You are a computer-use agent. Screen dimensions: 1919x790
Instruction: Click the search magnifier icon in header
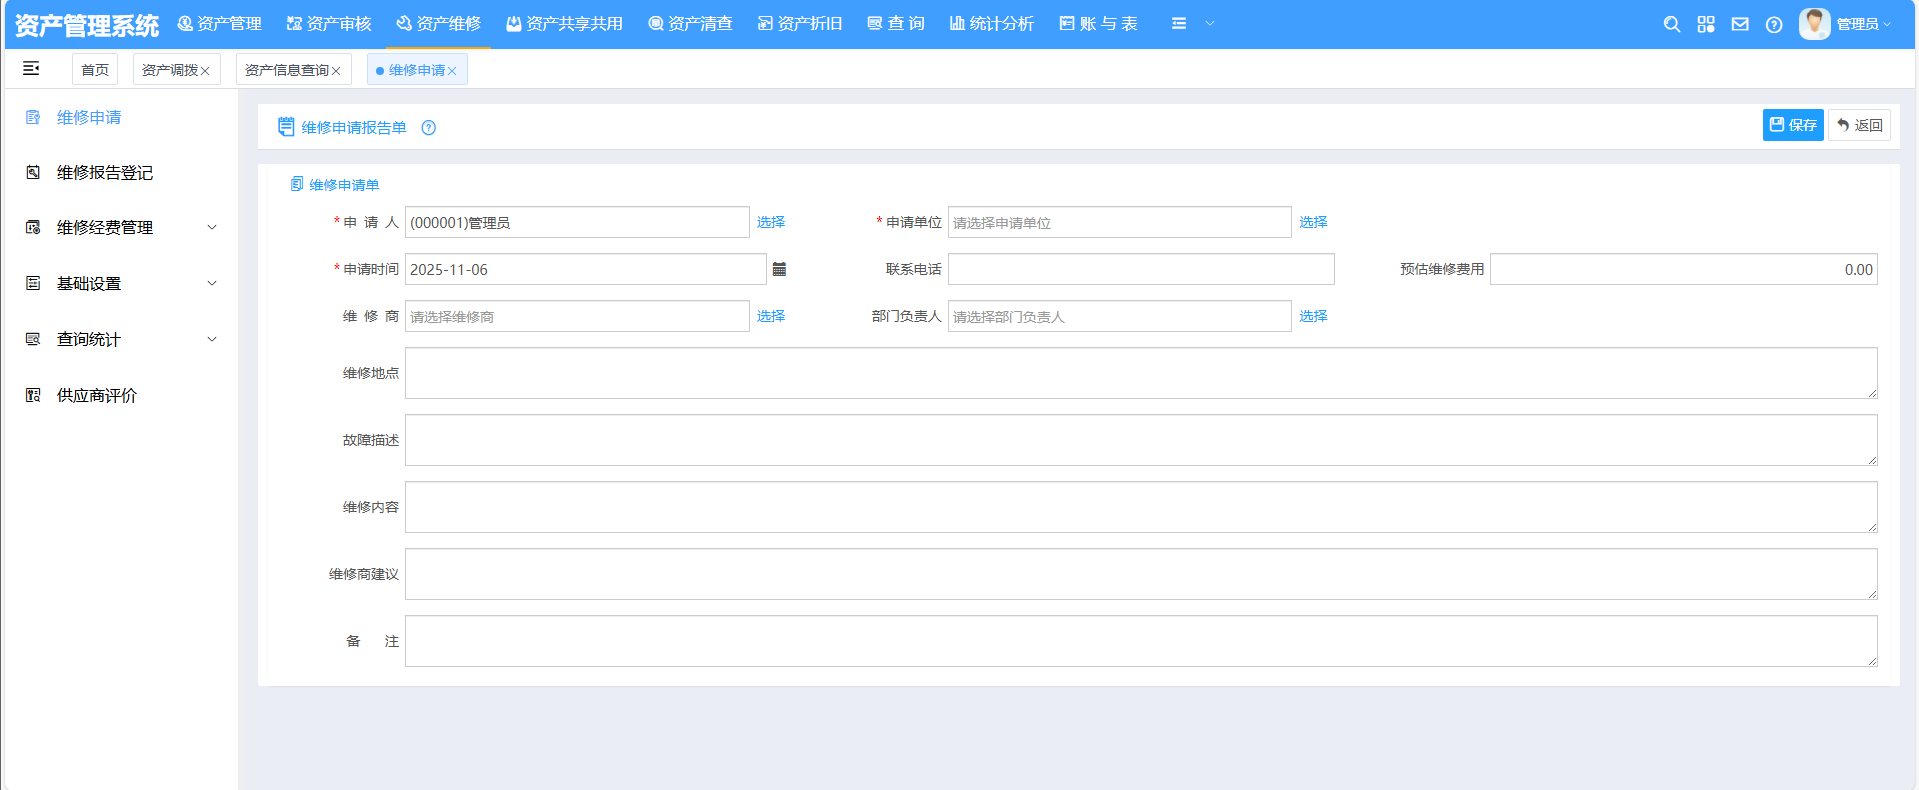pos(1671,24)
